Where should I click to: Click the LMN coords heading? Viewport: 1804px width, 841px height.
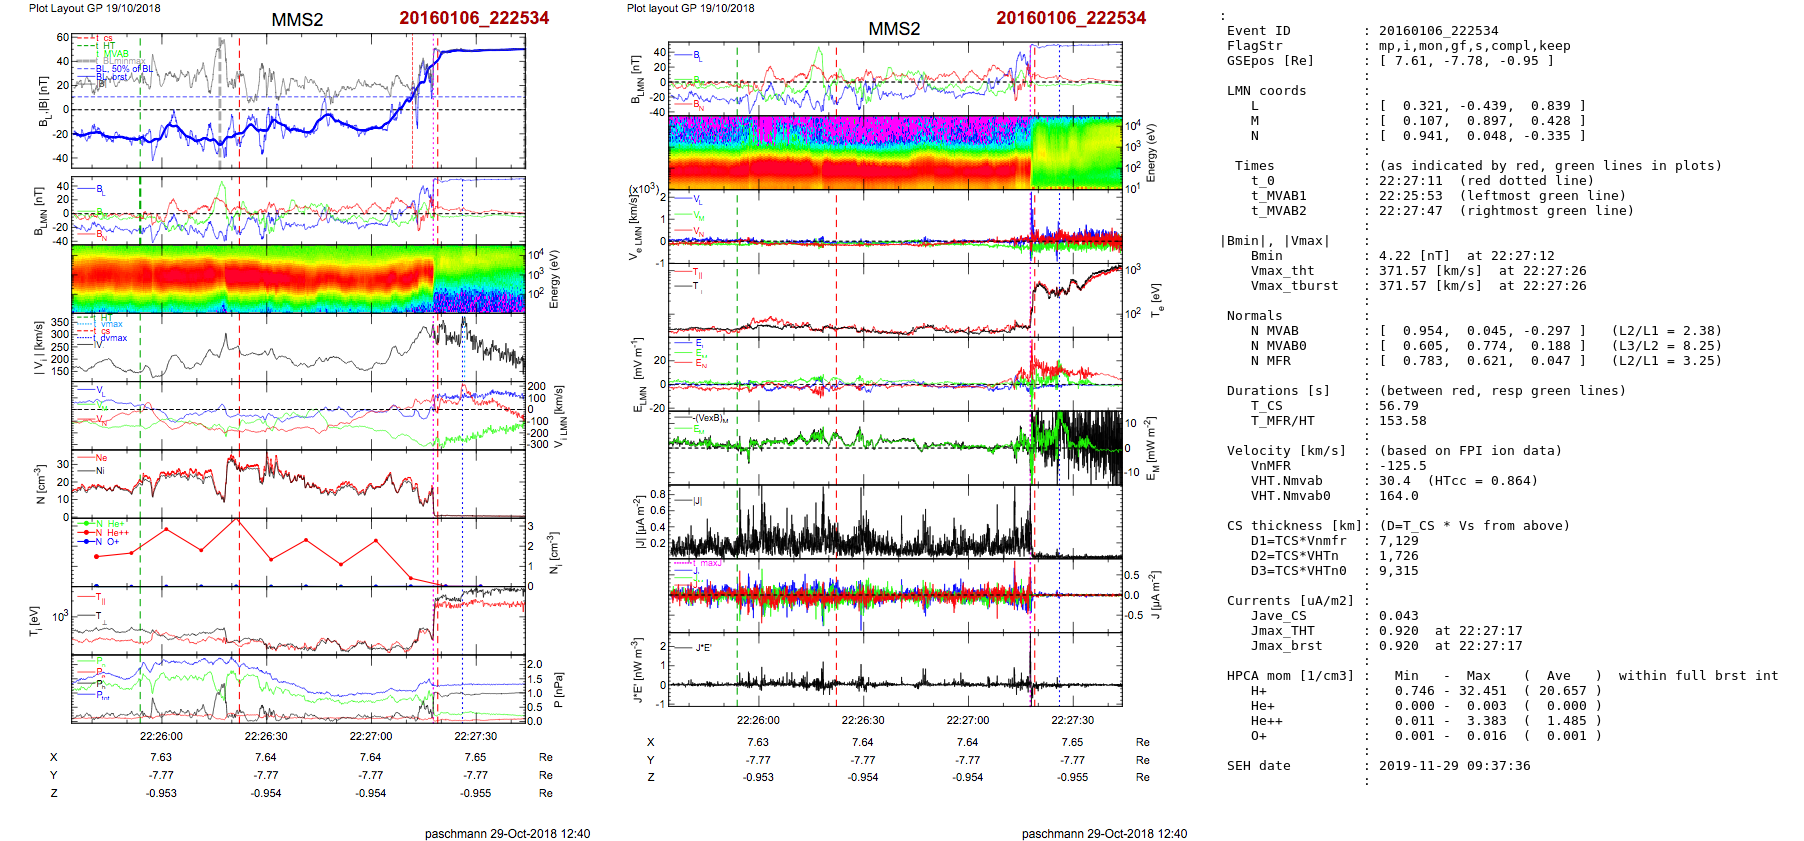tap(1266, 91)
